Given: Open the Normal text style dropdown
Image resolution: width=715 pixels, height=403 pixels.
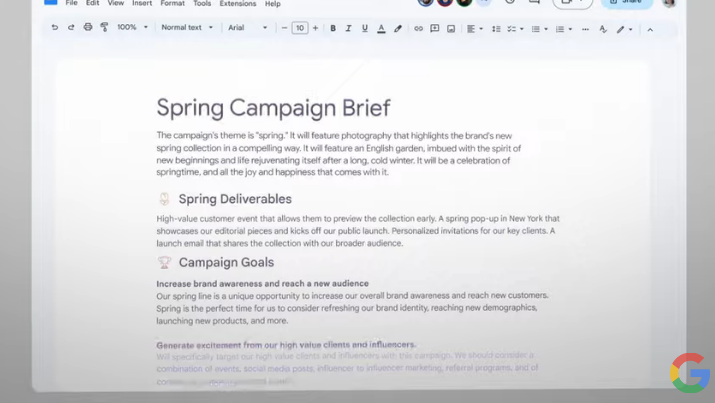Looking at the screenshot, I should click(187, 27).
